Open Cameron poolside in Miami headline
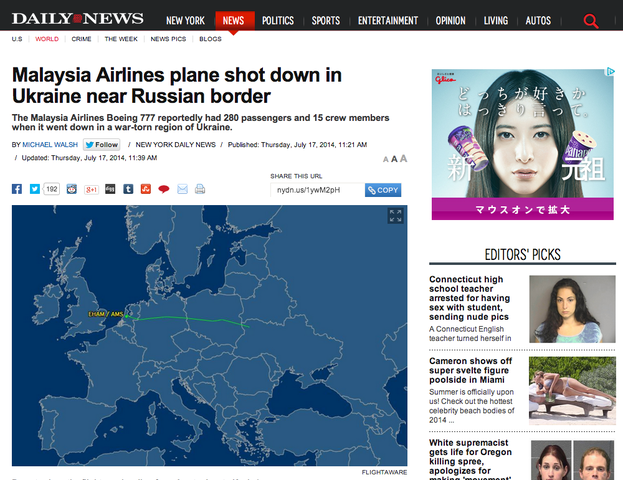 470,370
